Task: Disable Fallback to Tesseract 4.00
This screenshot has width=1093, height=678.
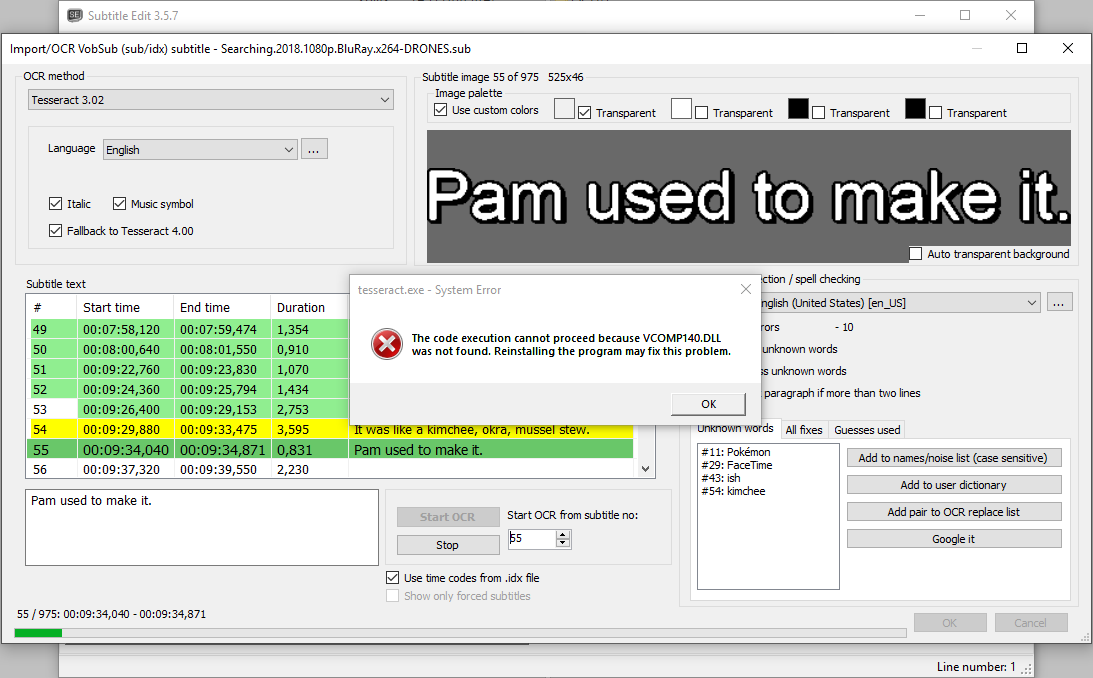Action: coord(56,231)
